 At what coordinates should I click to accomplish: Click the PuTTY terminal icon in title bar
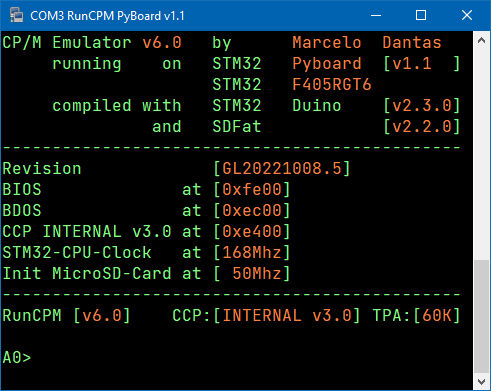pyautogui.click(x=16, y=15)
